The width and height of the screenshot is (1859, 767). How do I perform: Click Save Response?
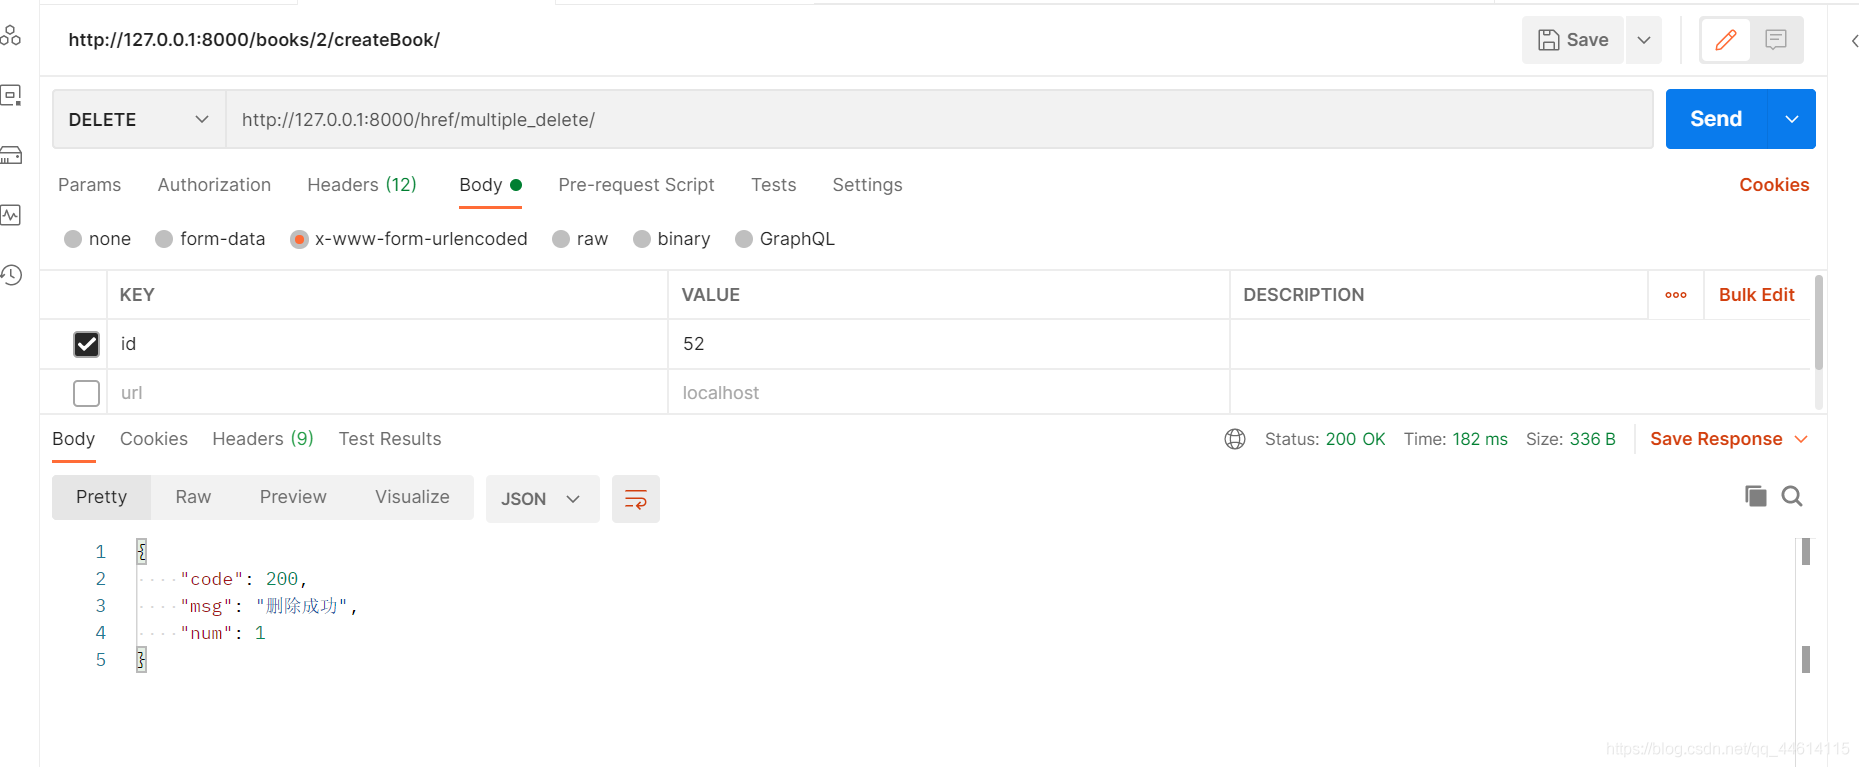click(x=1716, y=439)
